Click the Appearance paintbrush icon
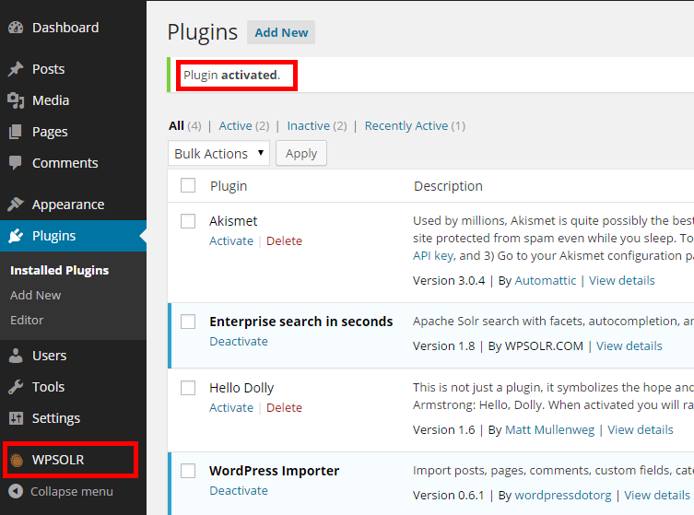The width and height of the screenshot is (694, 515). (x=15, y=204)
